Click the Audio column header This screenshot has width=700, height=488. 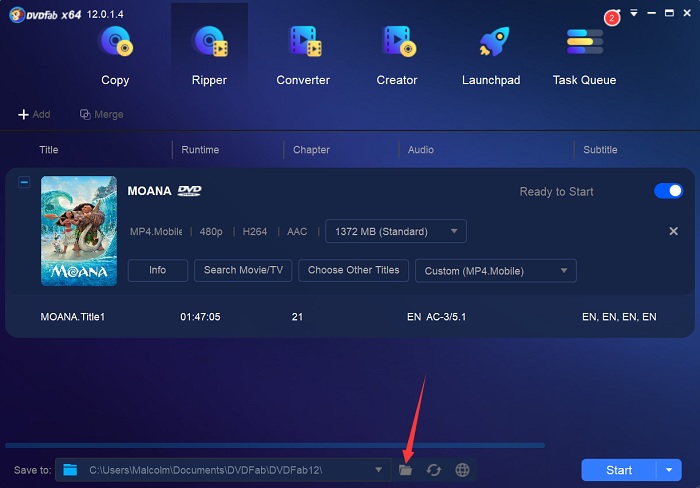pyautogui.click(x=421, y=150)
